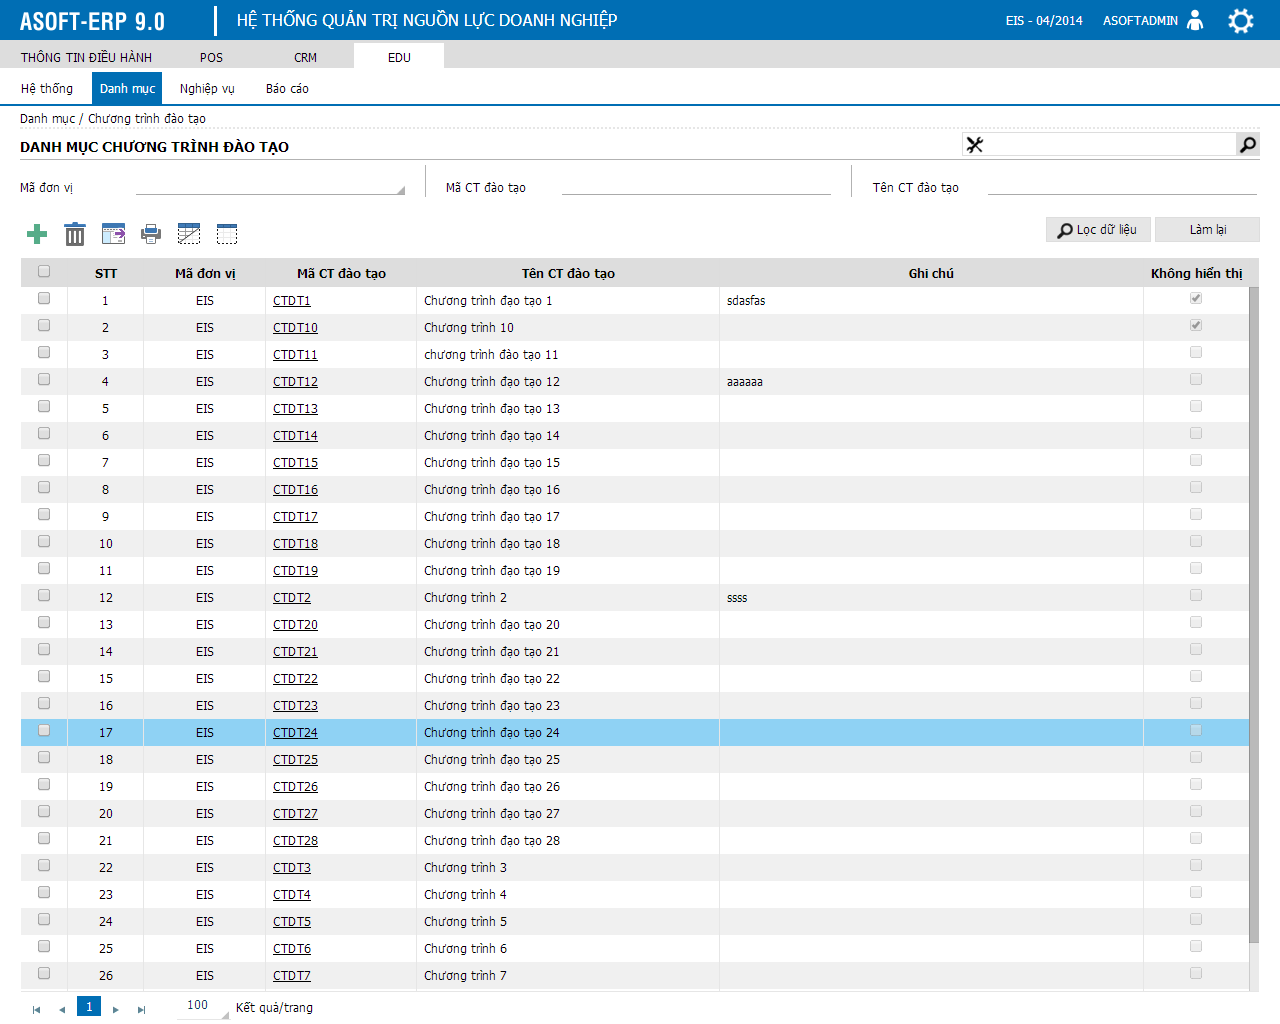Click the EIS - 04/2014 period label
1280x1024 pixels.
click(1044, 20)
